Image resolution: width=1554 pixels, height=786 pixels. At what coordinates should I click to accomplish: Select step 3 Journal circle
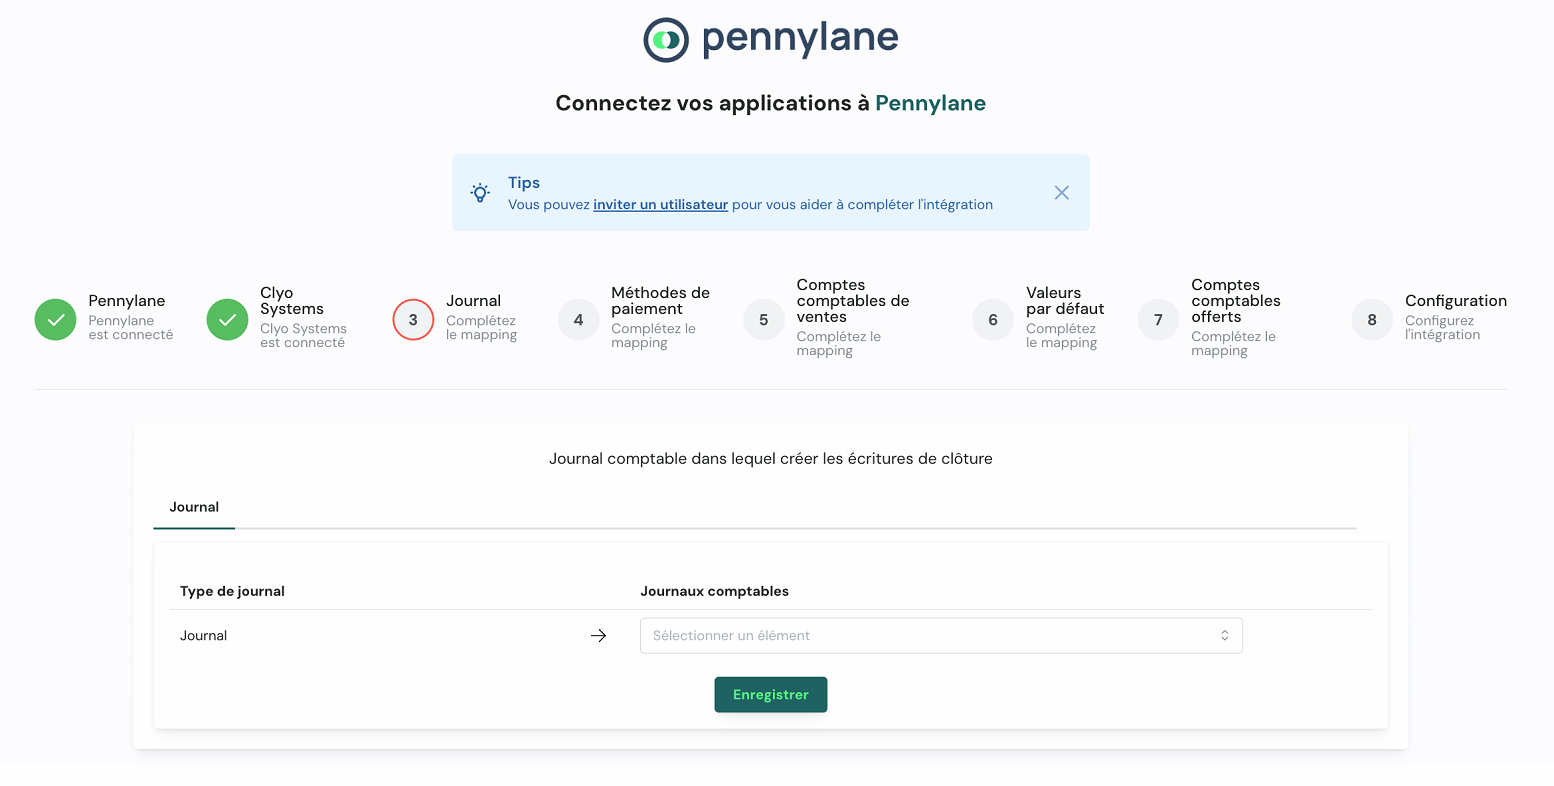coord(413,320)
